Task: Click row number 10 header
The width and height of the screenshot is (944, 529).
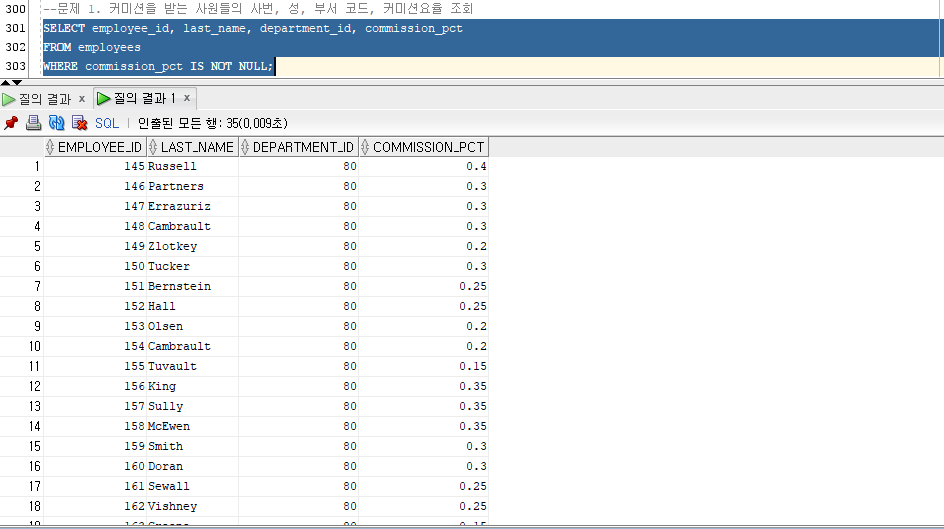Action: [22, 346]
